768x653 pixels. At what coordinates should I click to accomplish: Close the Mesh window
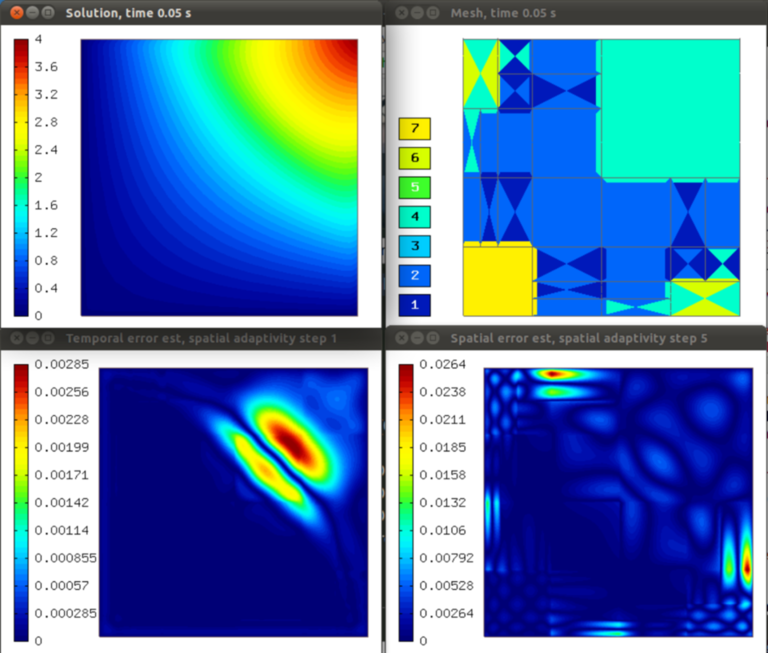pyautogui.click(x=401, y=13)
